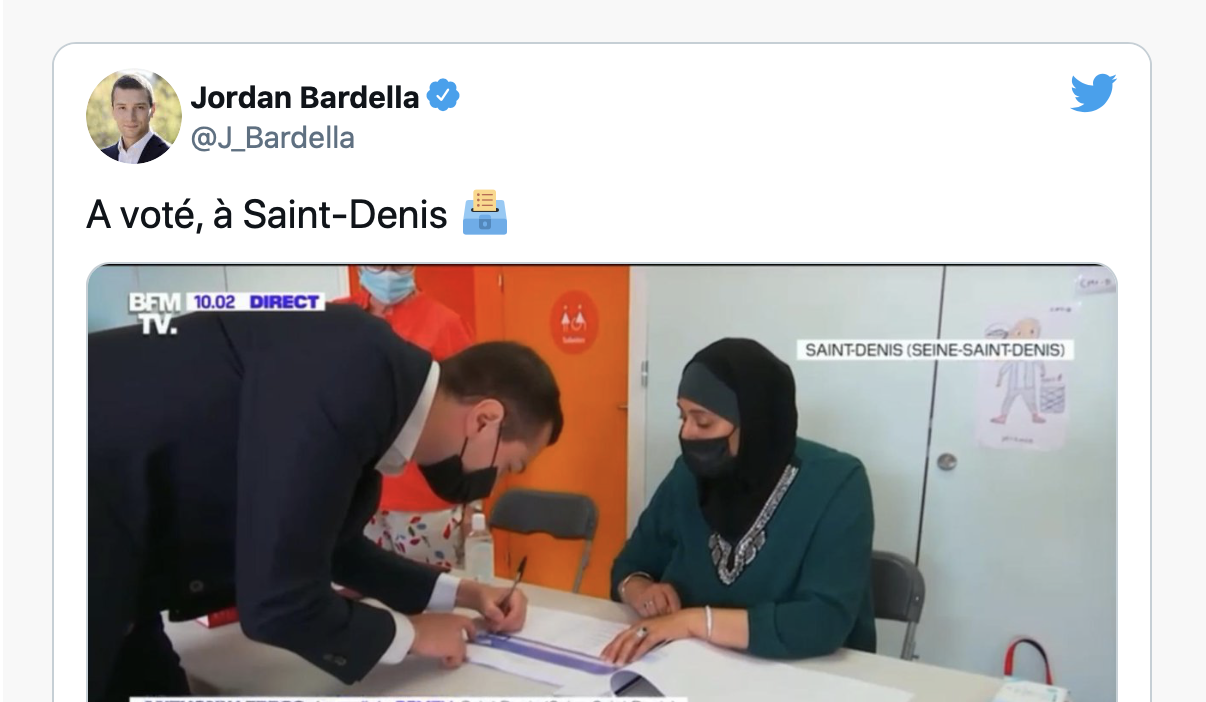This screenshot has width=1206, height=702.
Task: Click the "10.02" time badge
Action: (213, 301)
